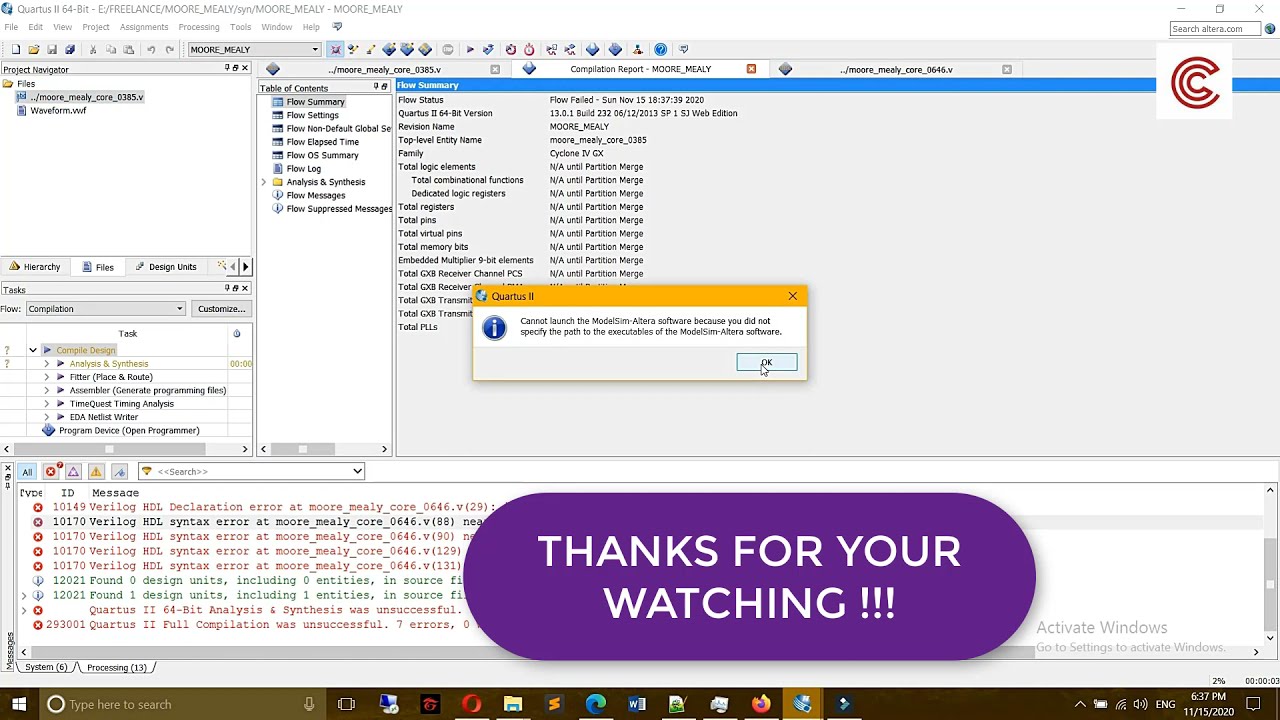
Task: Click the New file toolbar icon
Action: pyautogui.click(x=16, y=49)
